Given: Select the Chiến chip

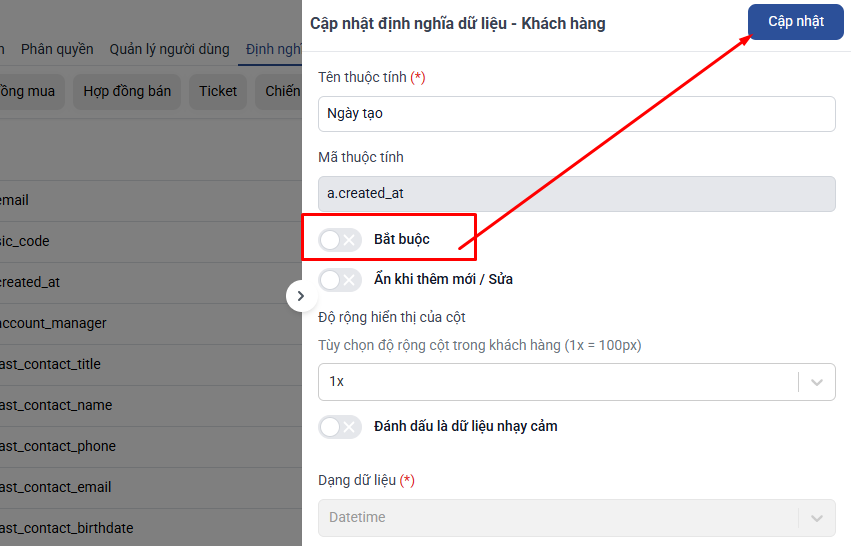Looking at the screenshot, I should pyautogui.click(x=279, y=91).
